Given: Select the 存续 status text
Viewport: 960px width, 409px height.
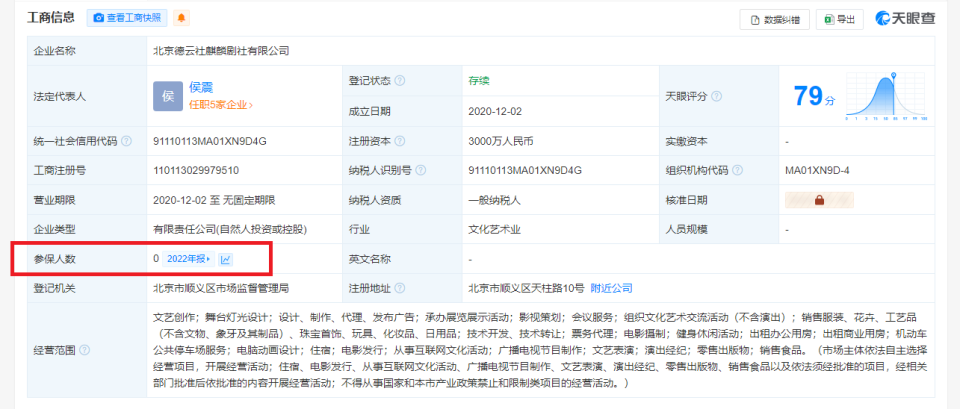Looking at the screenshot, I should click(x=479, y=81).
